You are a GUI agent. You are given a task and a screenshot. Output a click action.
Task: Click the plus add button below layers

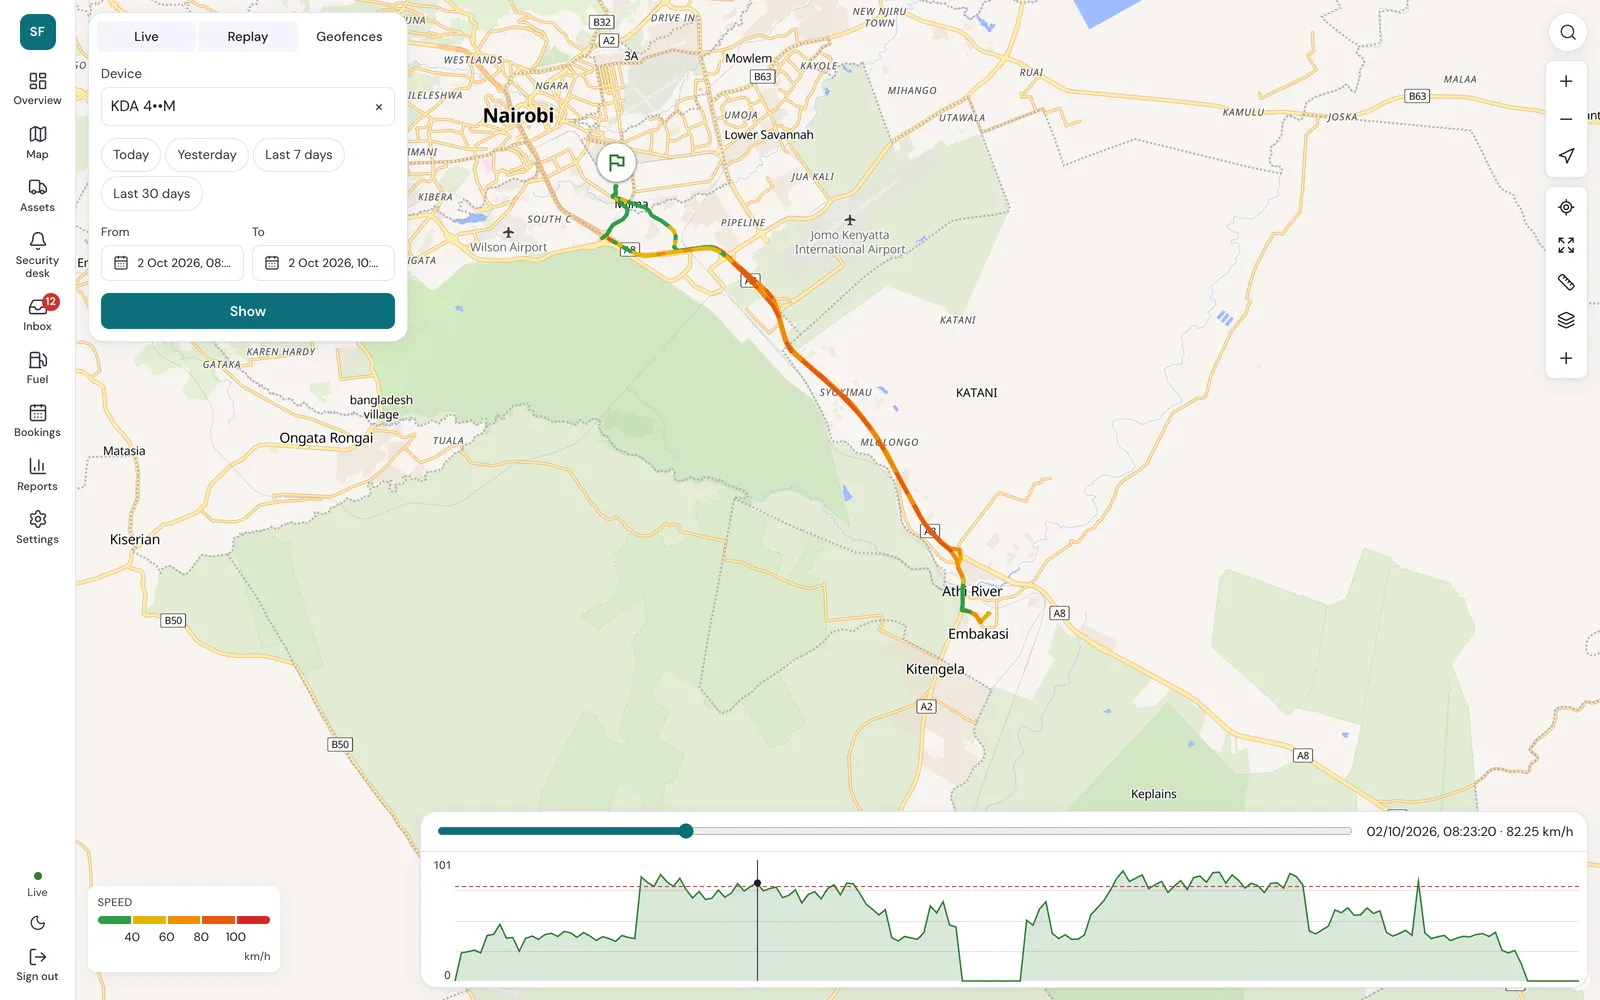point(1566,358)
